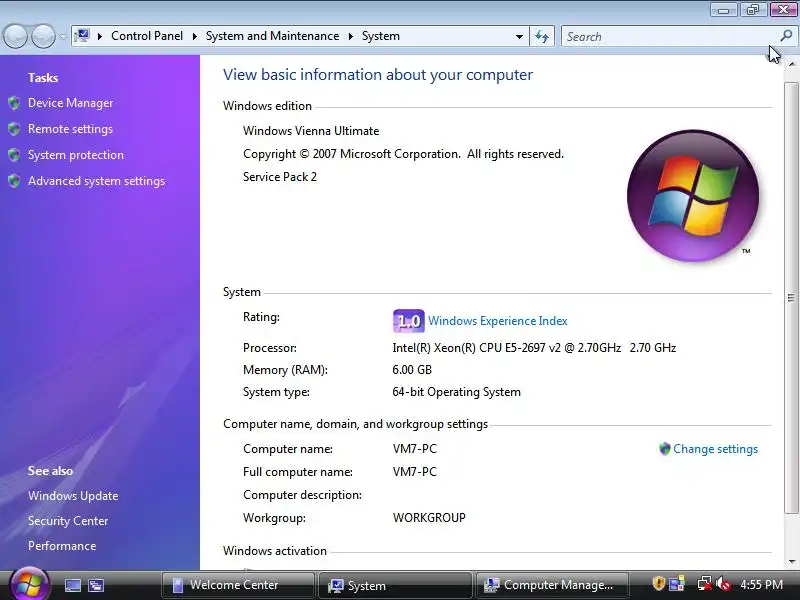Viewport: 800px width, 600px height.
Task: Focus the Search input field
Action: point(668,37)
